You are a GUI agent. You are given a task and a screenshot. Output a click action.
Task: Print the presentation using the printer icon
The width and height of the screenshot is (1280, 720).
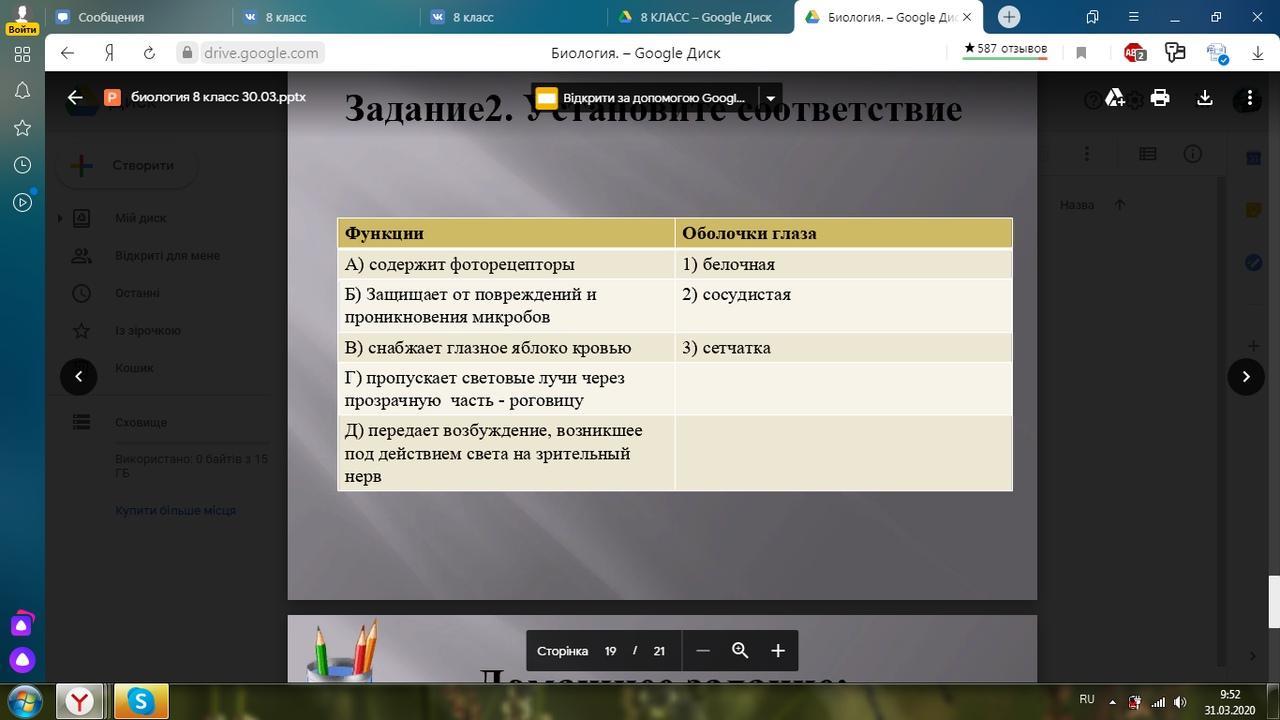pyautogui.click(x=1160, y=97)
